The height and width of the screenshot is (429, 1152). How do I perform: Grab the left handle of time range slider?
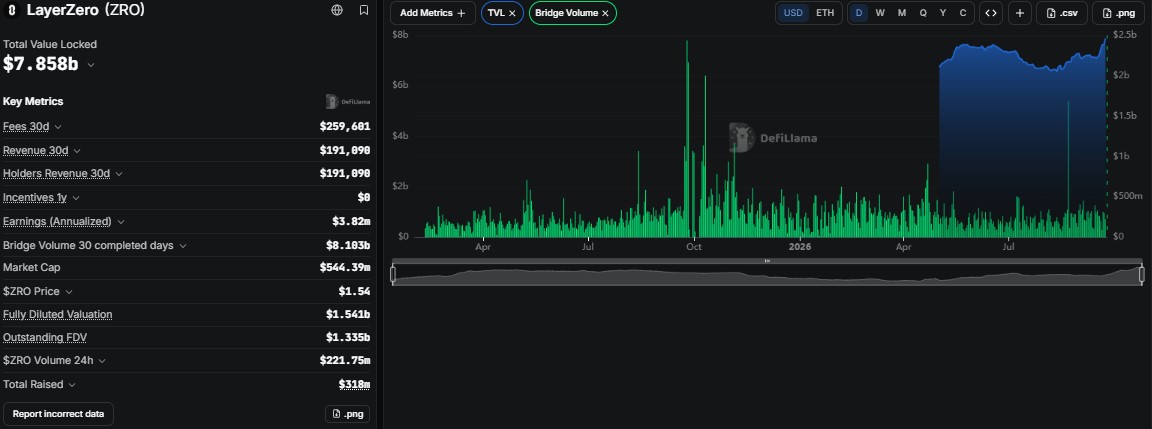coord(393,274)
